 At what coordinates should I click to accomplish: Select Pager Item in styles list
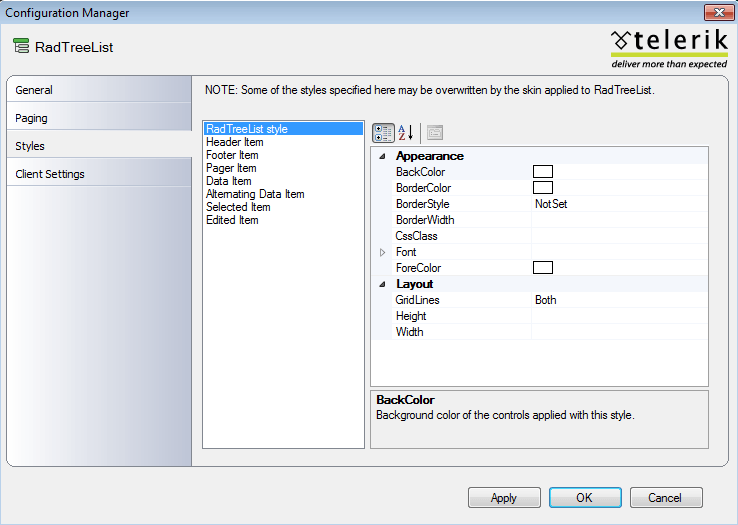pos(283,168)
